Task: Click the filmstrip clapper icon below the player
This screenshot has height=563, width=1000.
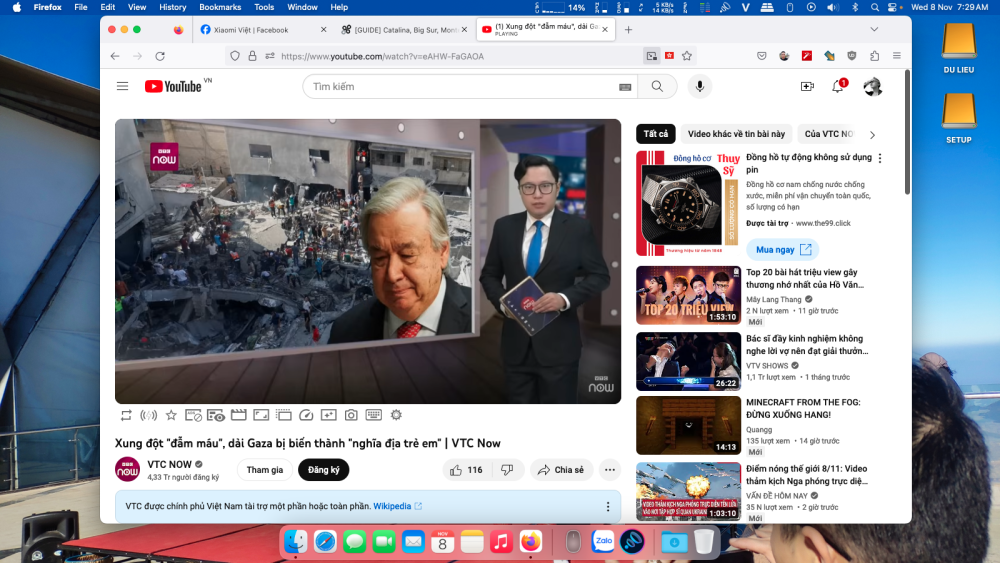Action: tap(239, 415)
